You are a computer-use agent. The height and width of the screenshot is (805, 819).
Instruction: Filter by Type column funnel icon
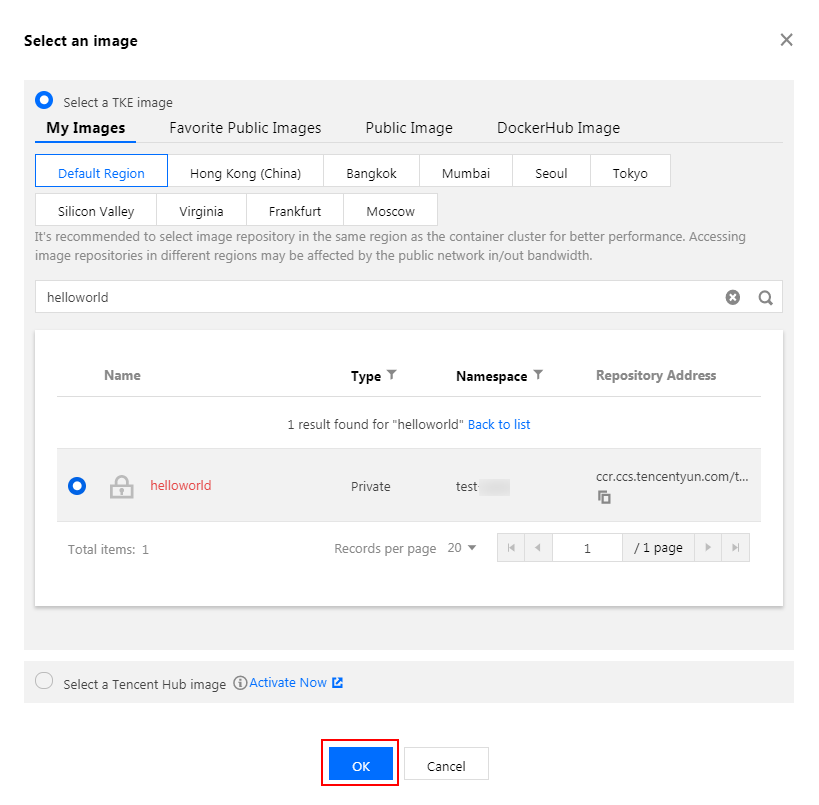[x=392, y=375]
